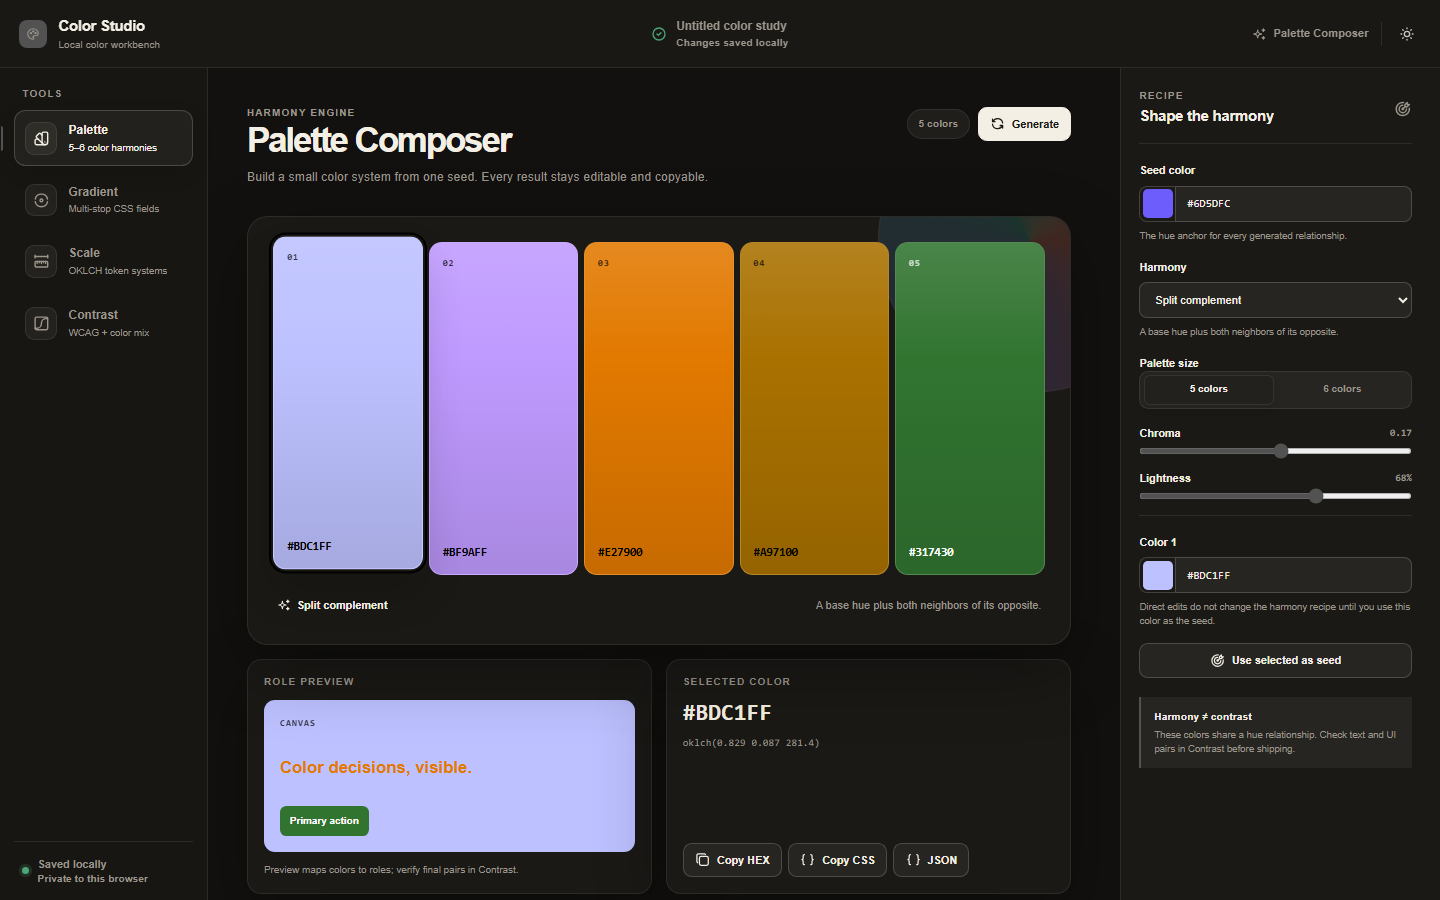Click the 'Color decisions, visible.' preview text

point(376,767)
